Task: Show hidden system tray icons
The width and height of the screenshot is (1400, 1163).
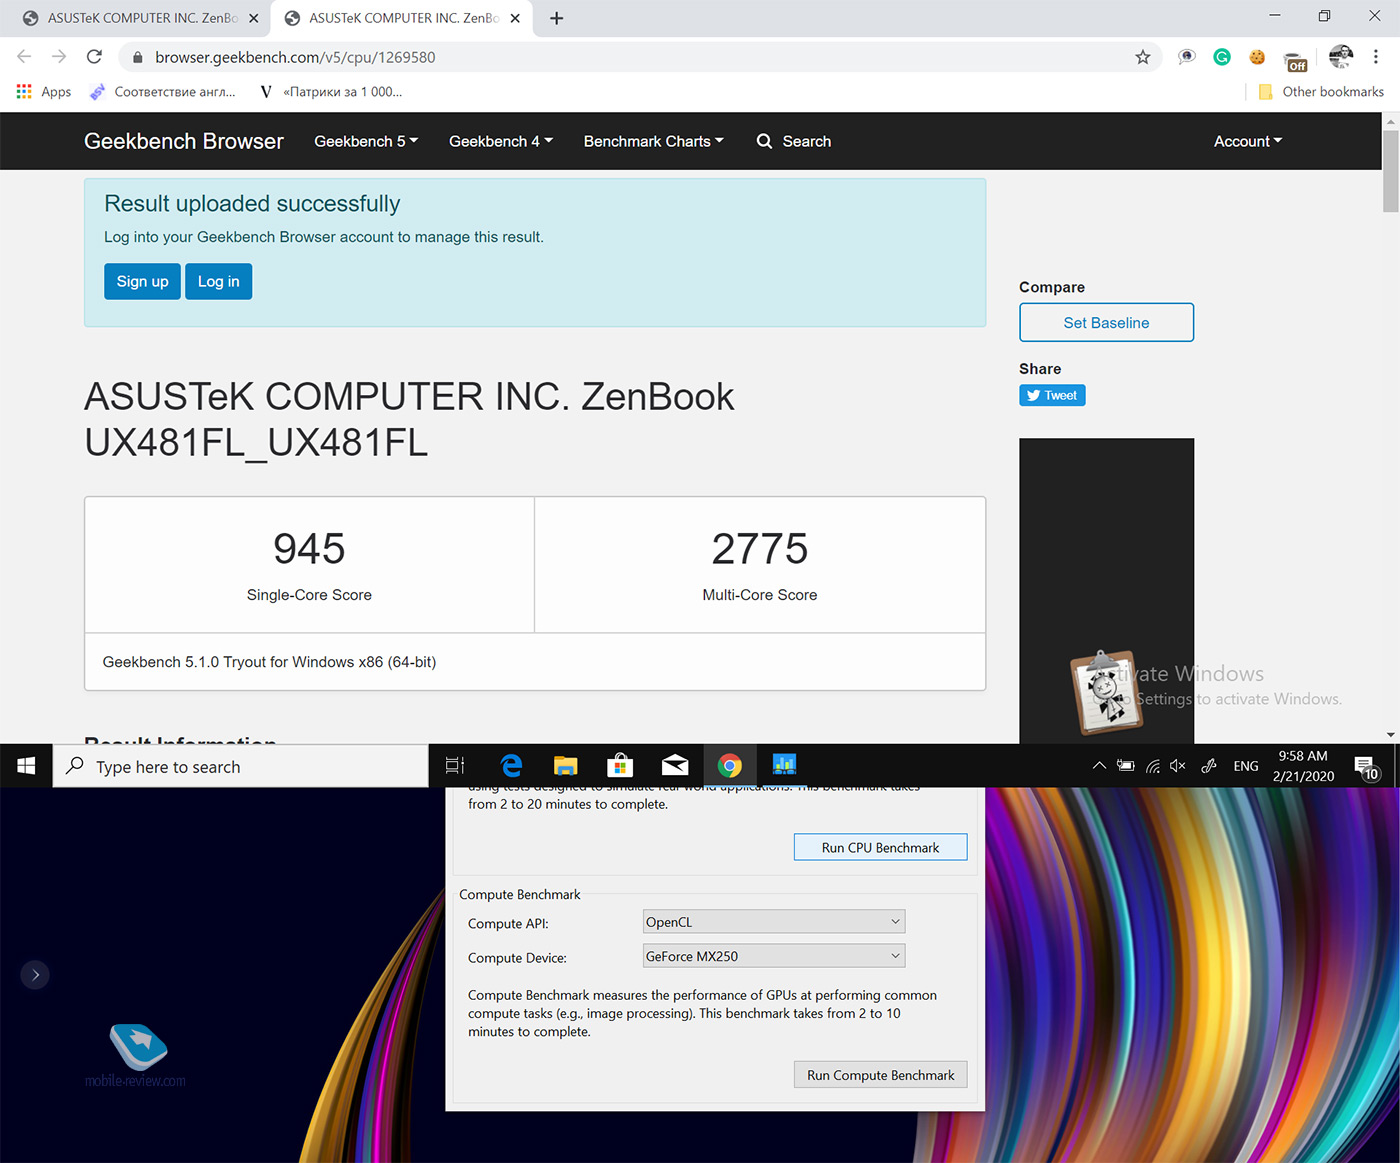Action: [x=1099, y=766]
